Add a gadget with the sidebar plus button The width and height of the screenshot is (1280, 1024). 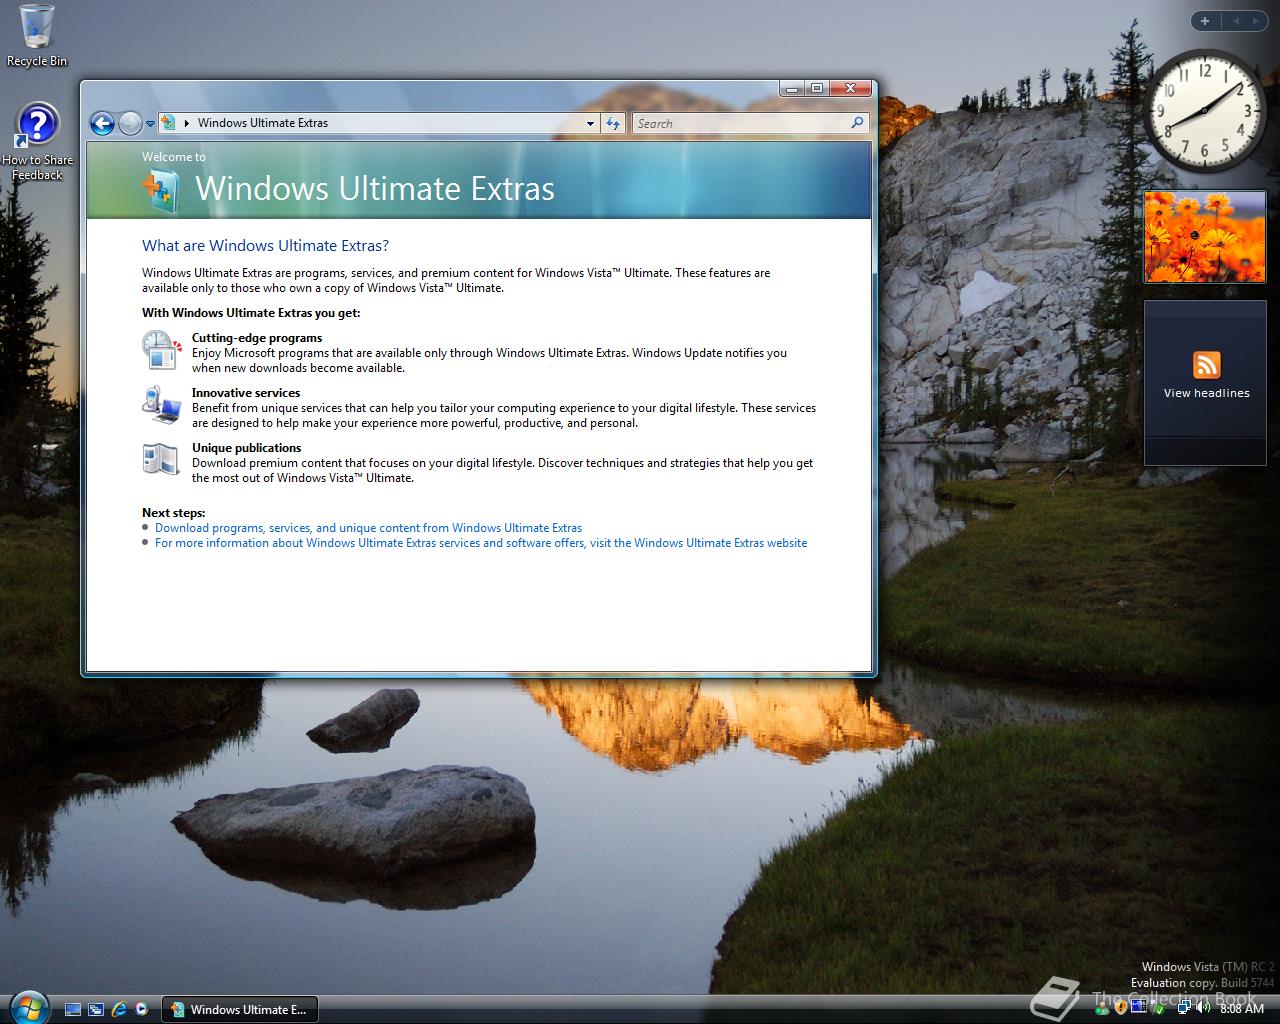pos(1205,21)
